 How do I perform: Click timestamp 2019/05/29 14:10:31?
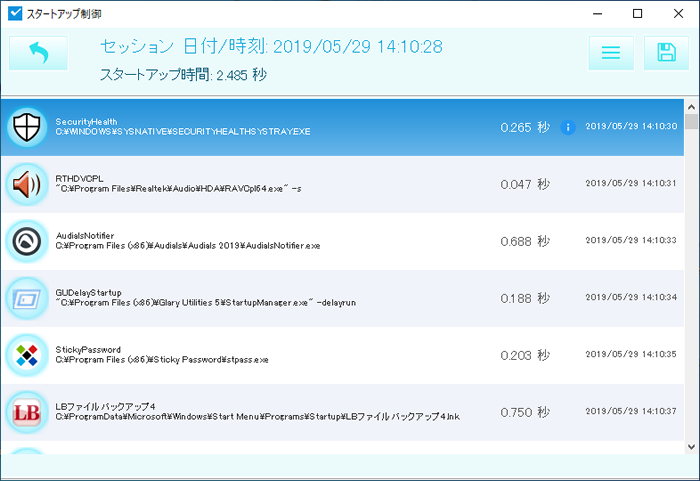point(631,183)
